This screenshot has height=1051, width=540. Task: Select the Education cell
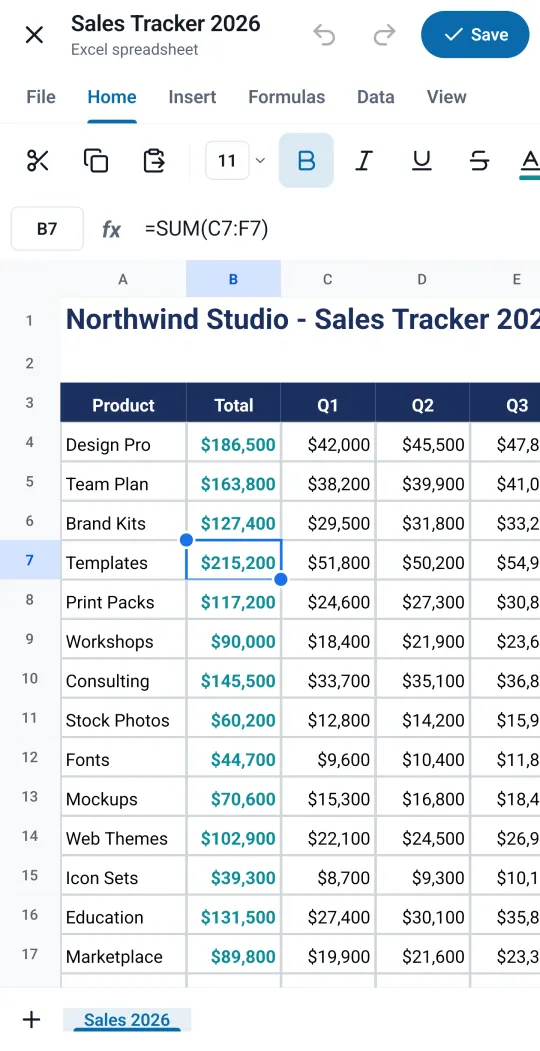coord(123,917)
